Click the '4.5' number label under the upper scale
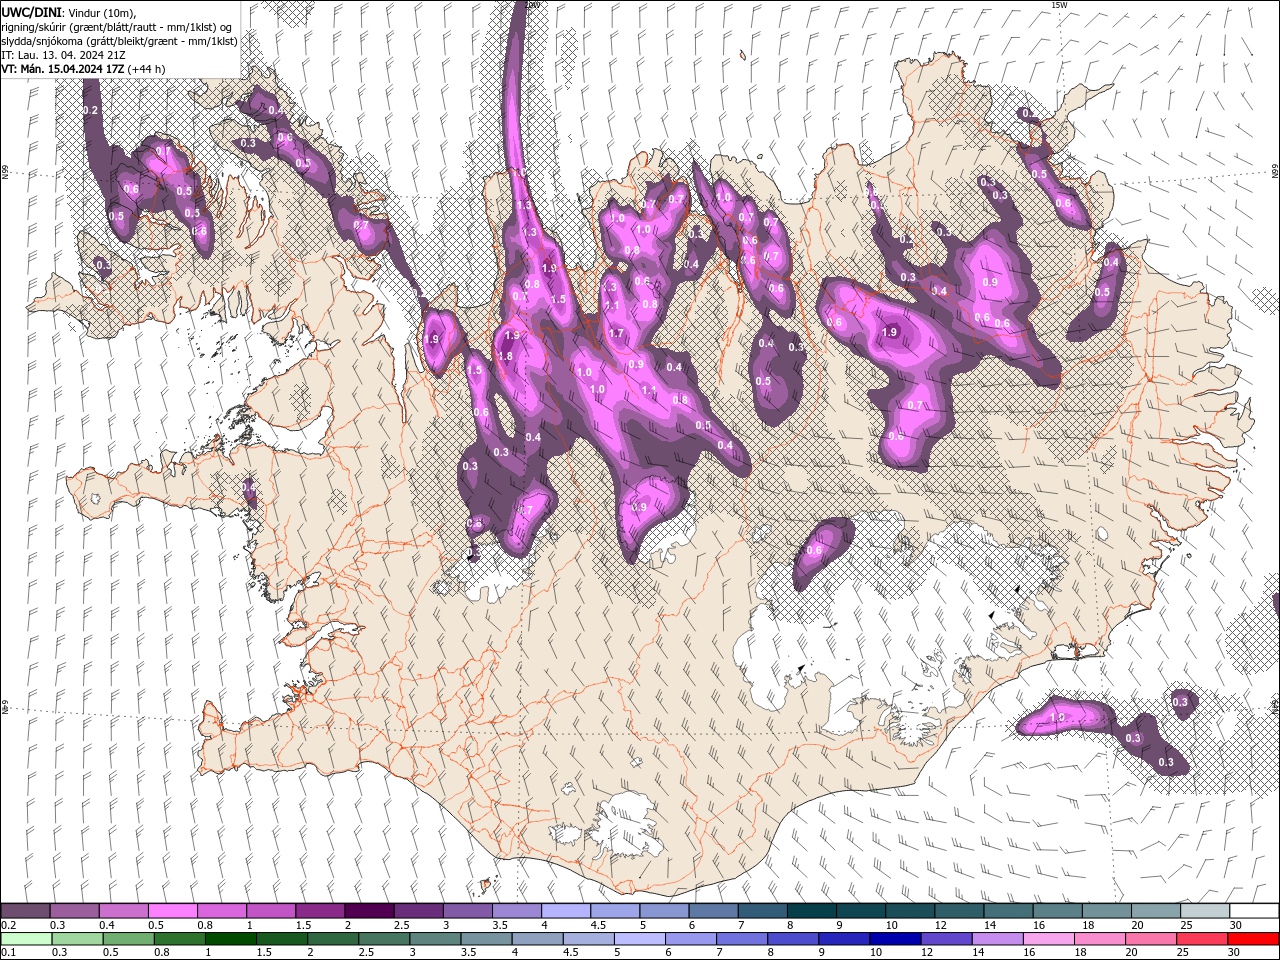This screenshot has height=960, width=1280. tap(598, 925)
